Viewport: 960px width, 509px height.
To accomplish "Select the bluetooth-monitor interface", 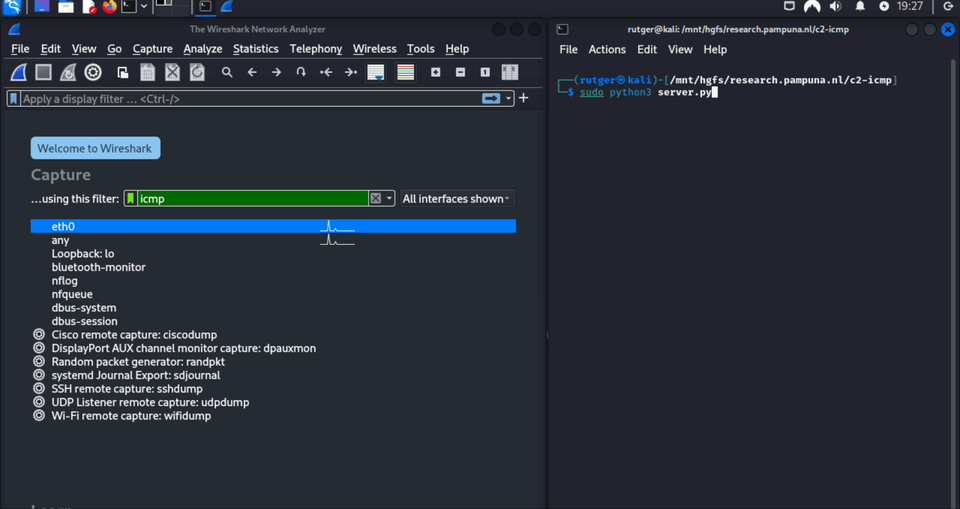I will click(x=273, y=267).
